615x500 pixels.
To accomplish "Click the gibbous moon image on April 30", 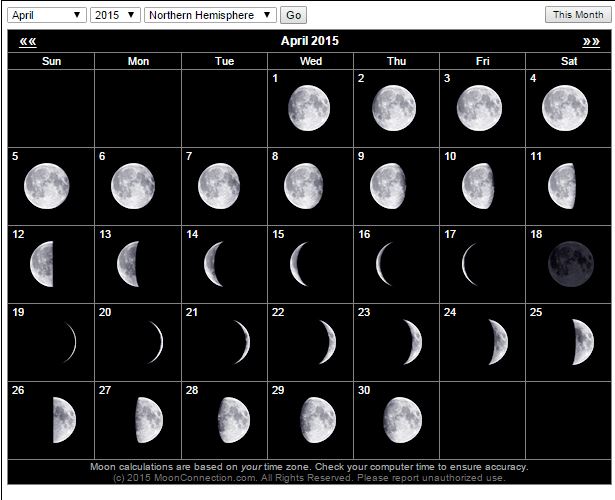I will coord(402,419).
